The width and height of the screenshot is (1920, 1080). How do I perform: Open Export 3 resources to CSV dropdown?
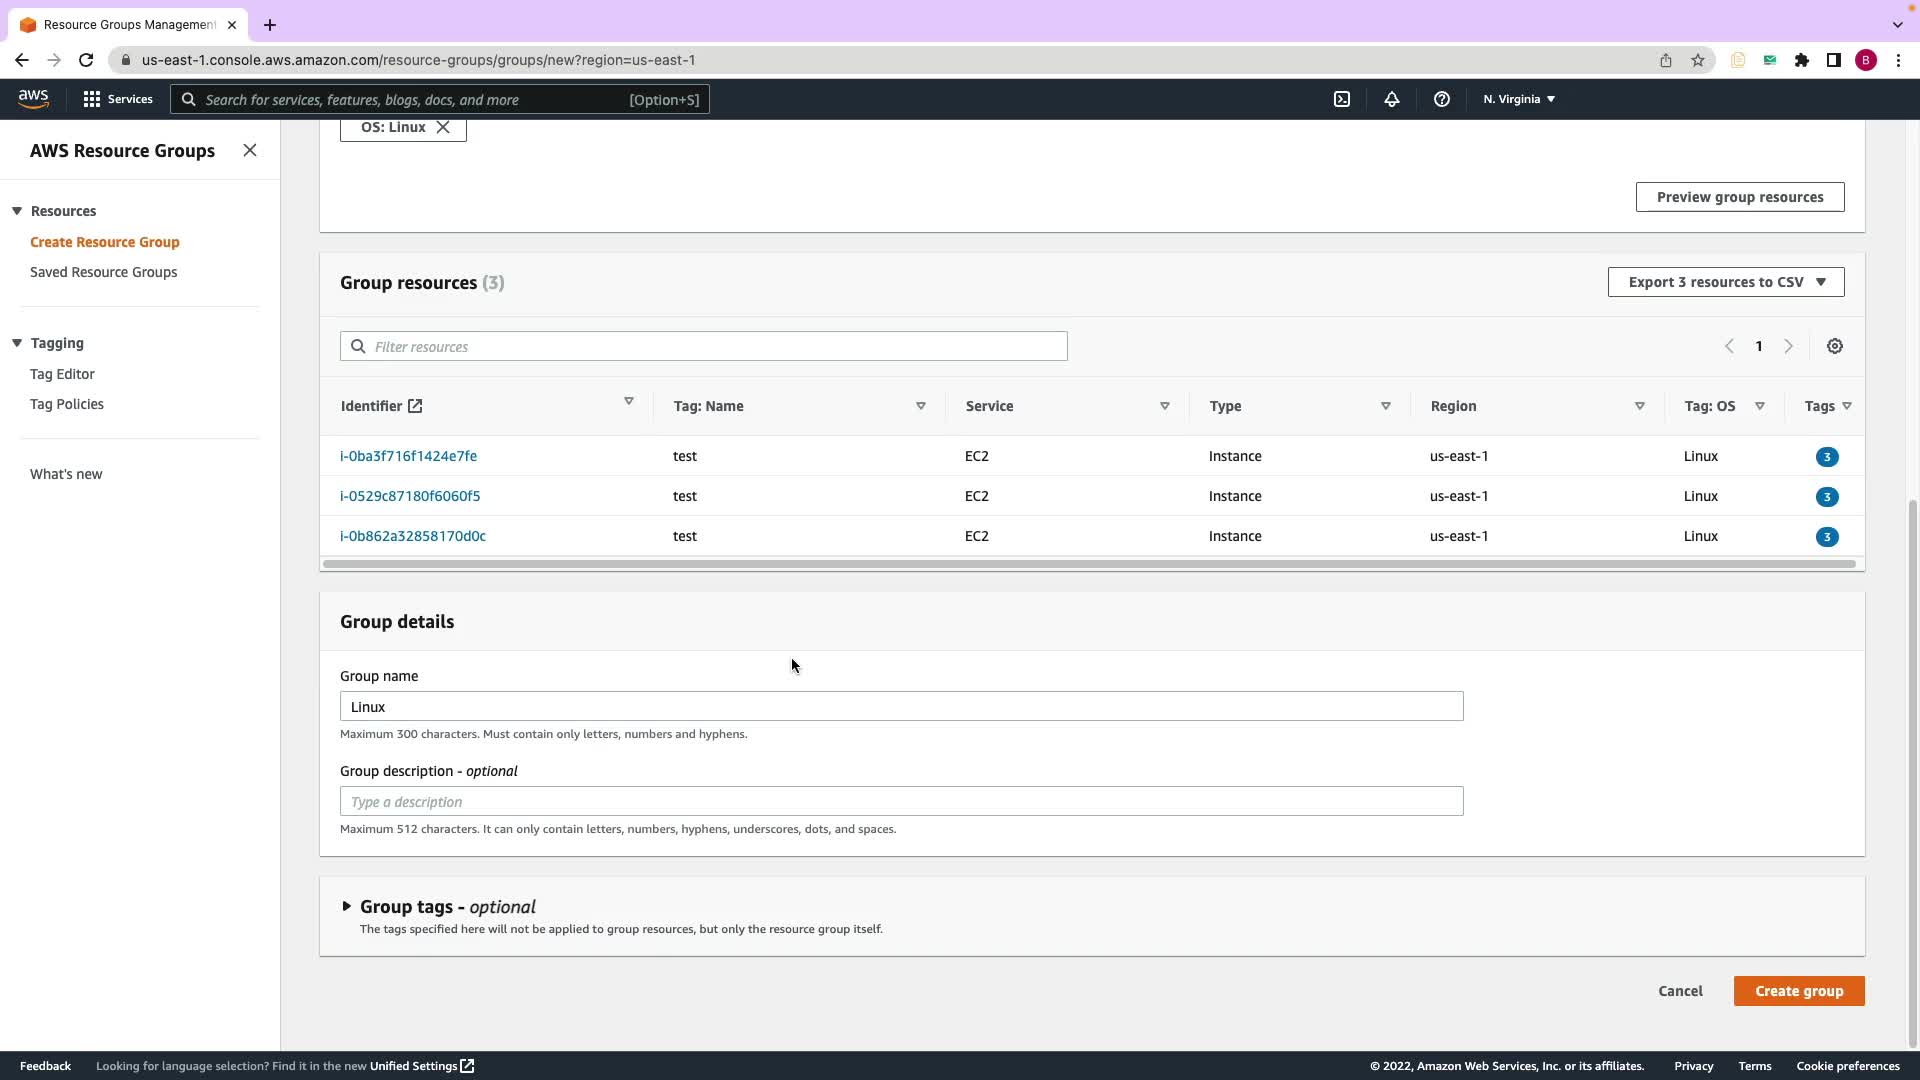pos(1726,282)
